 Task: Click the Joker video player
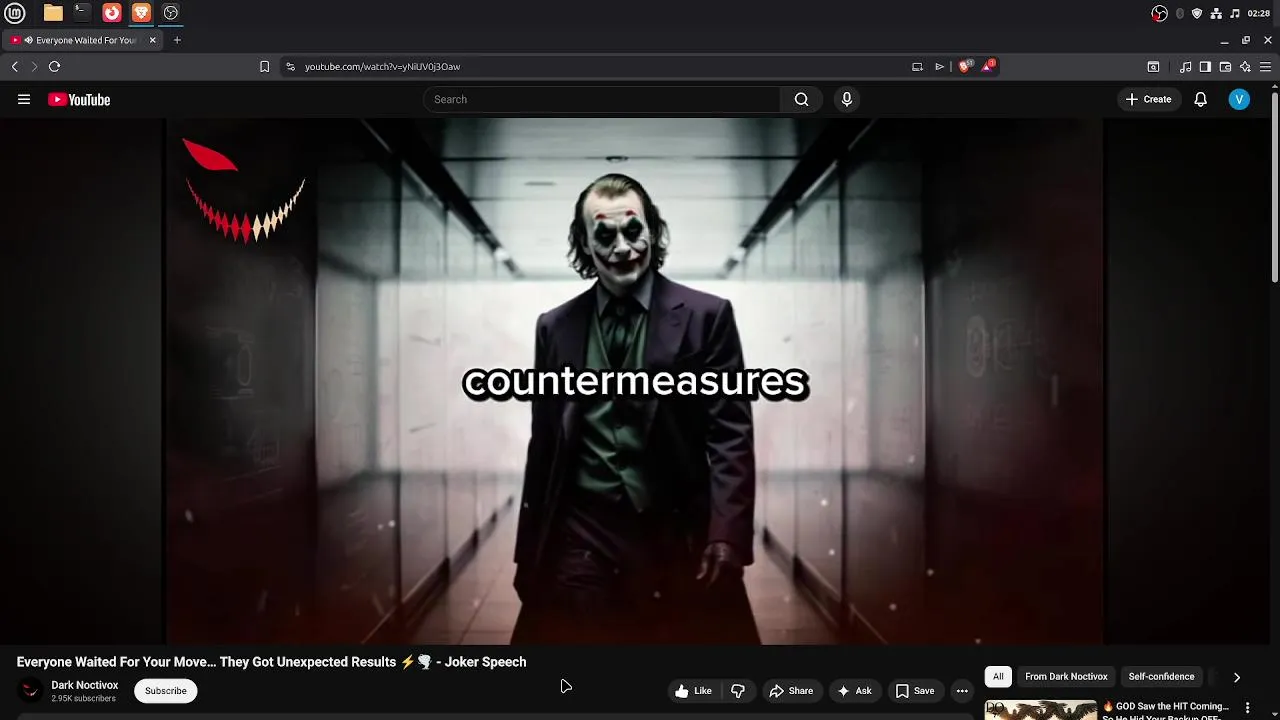pos(634,381)
